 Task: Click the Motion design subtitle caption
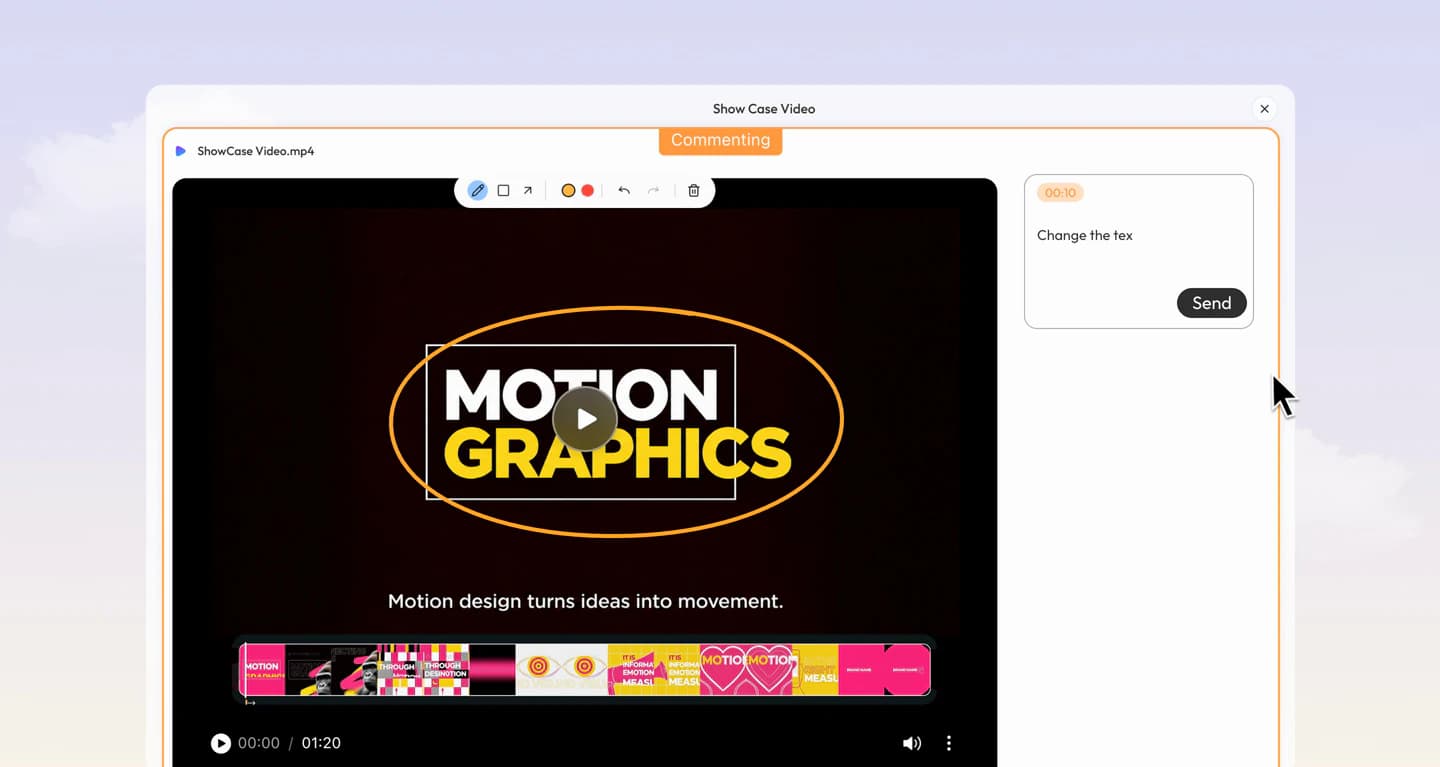point(585,601)
